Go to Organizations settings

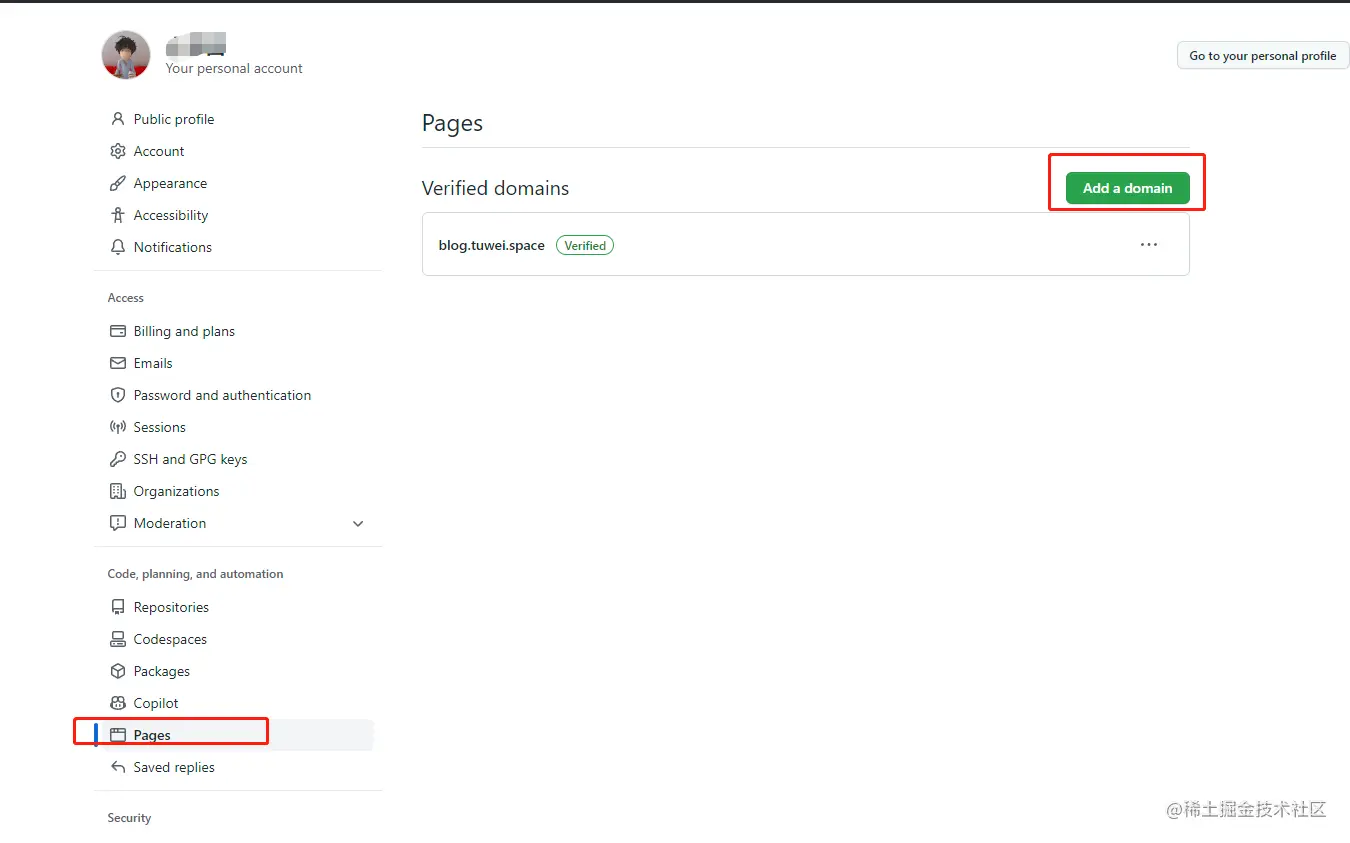click(176, 491)
